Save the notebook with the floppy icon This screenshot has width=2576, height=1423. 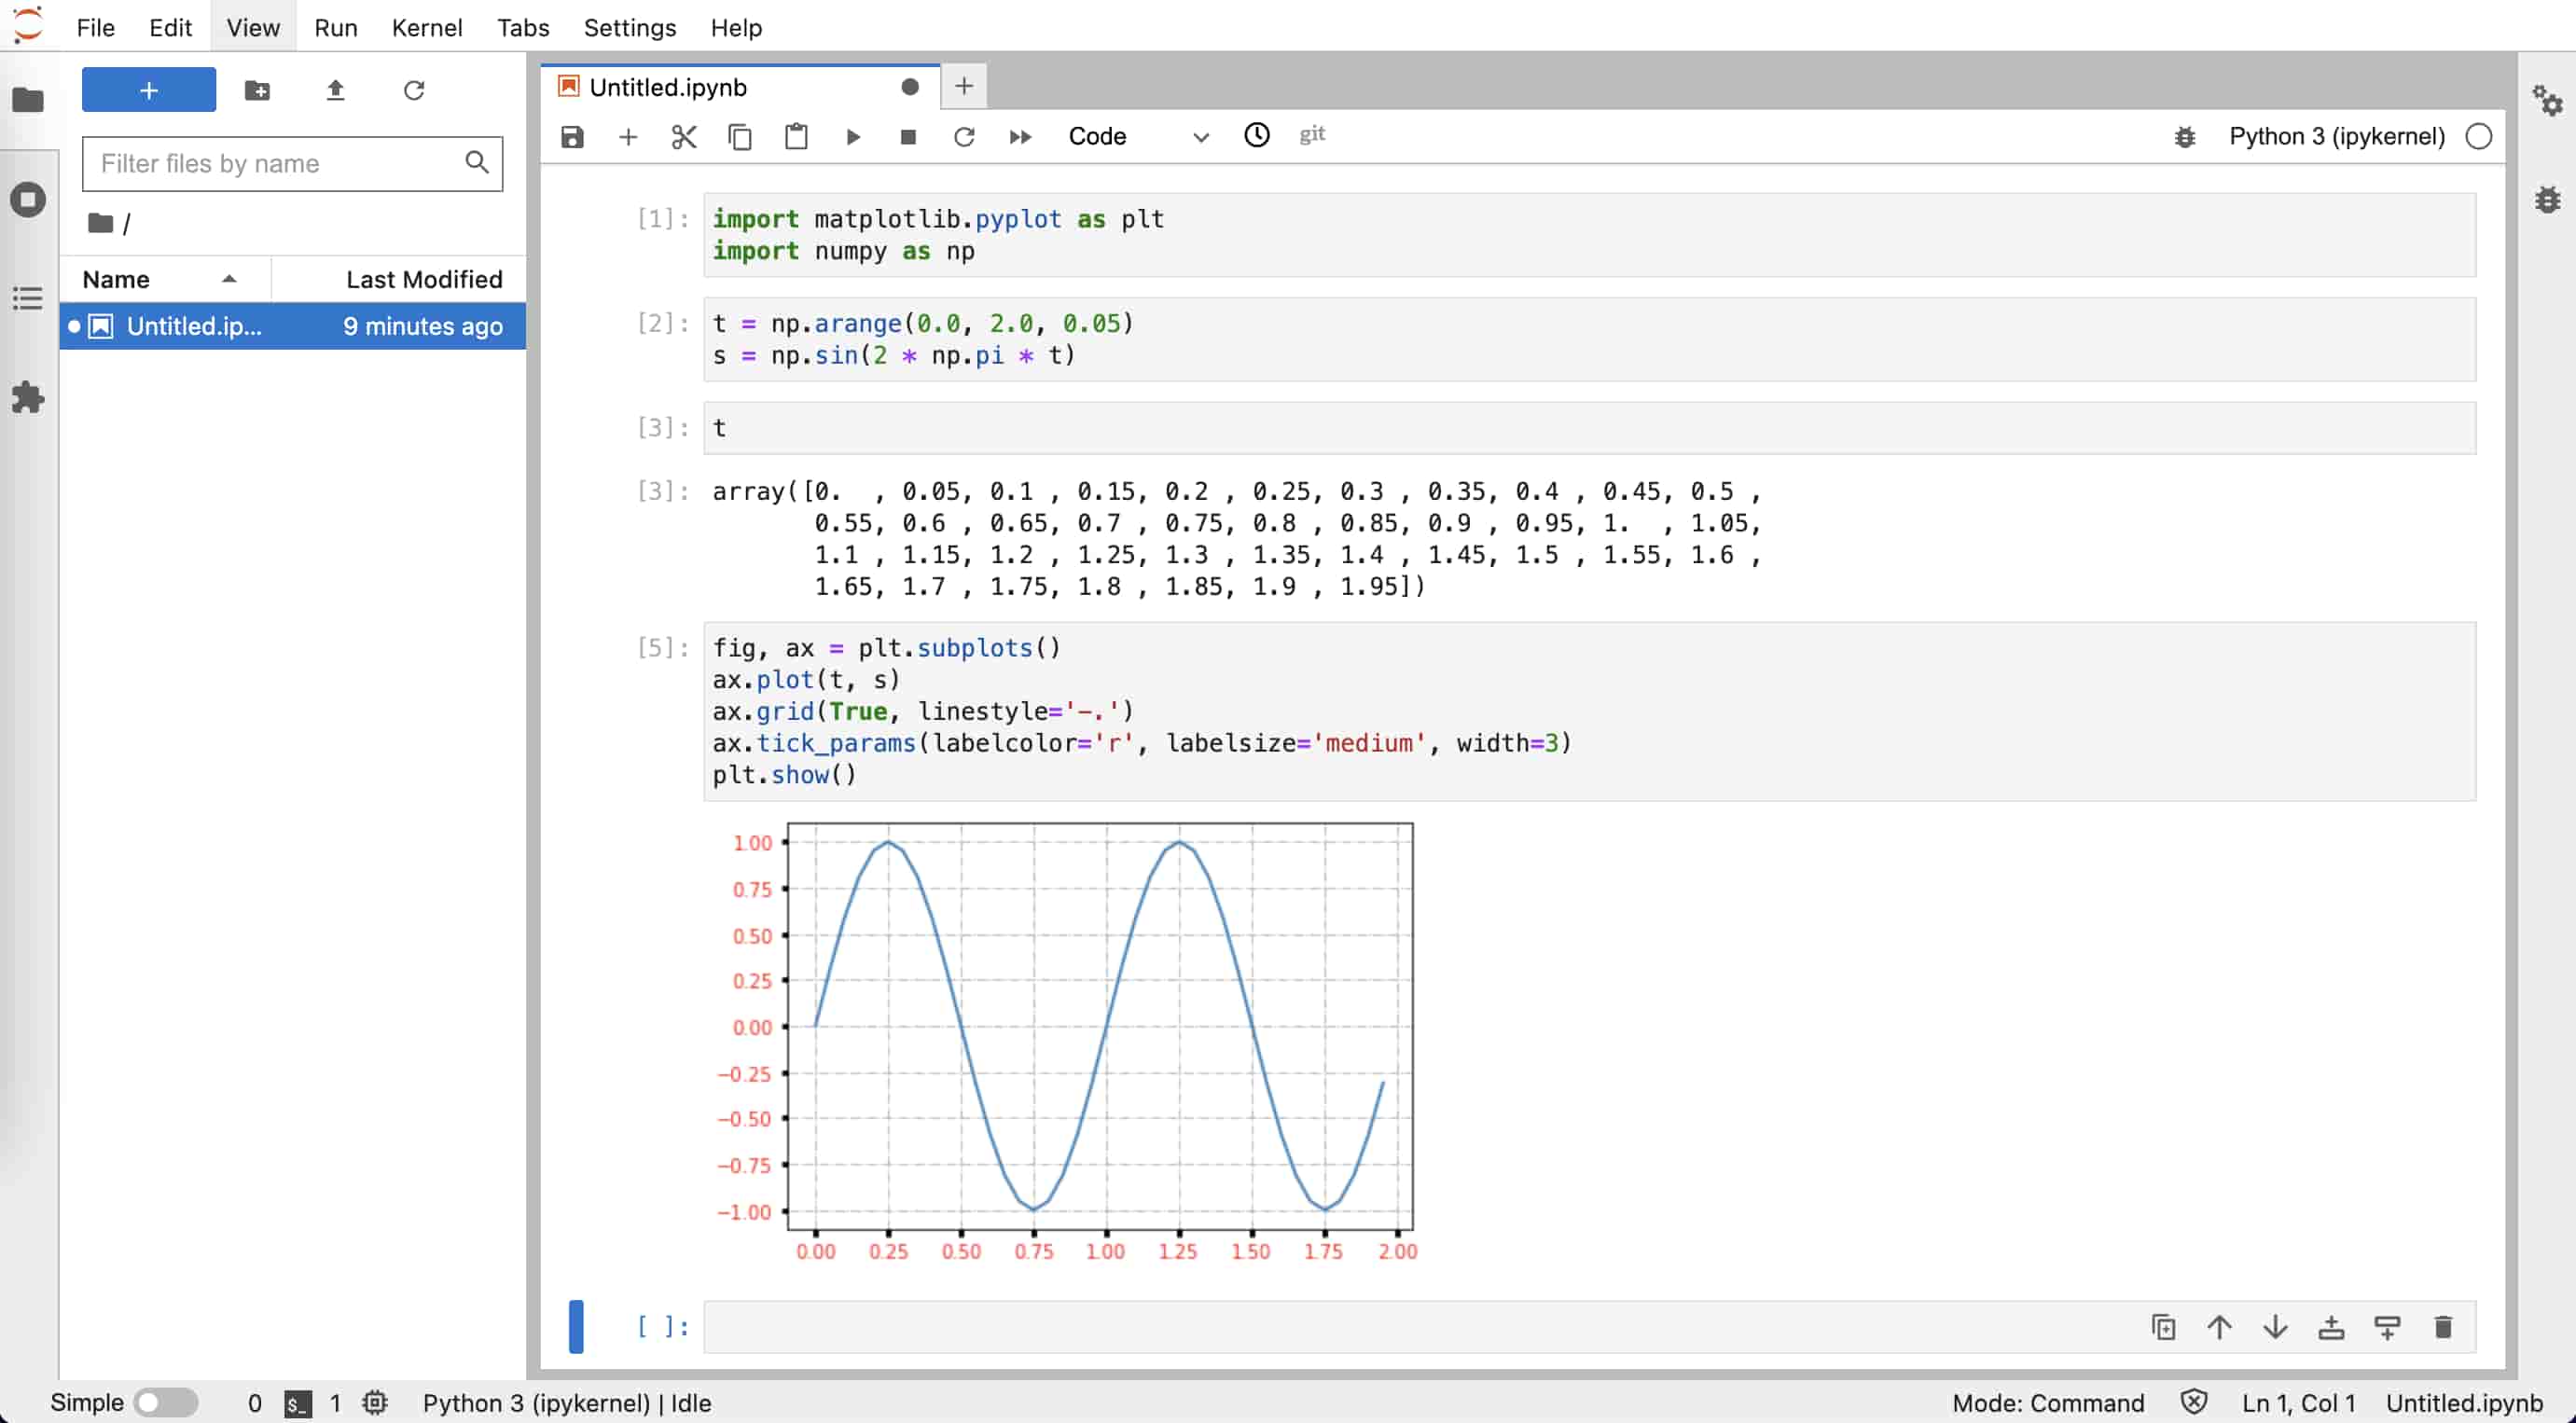click(572, 137)
